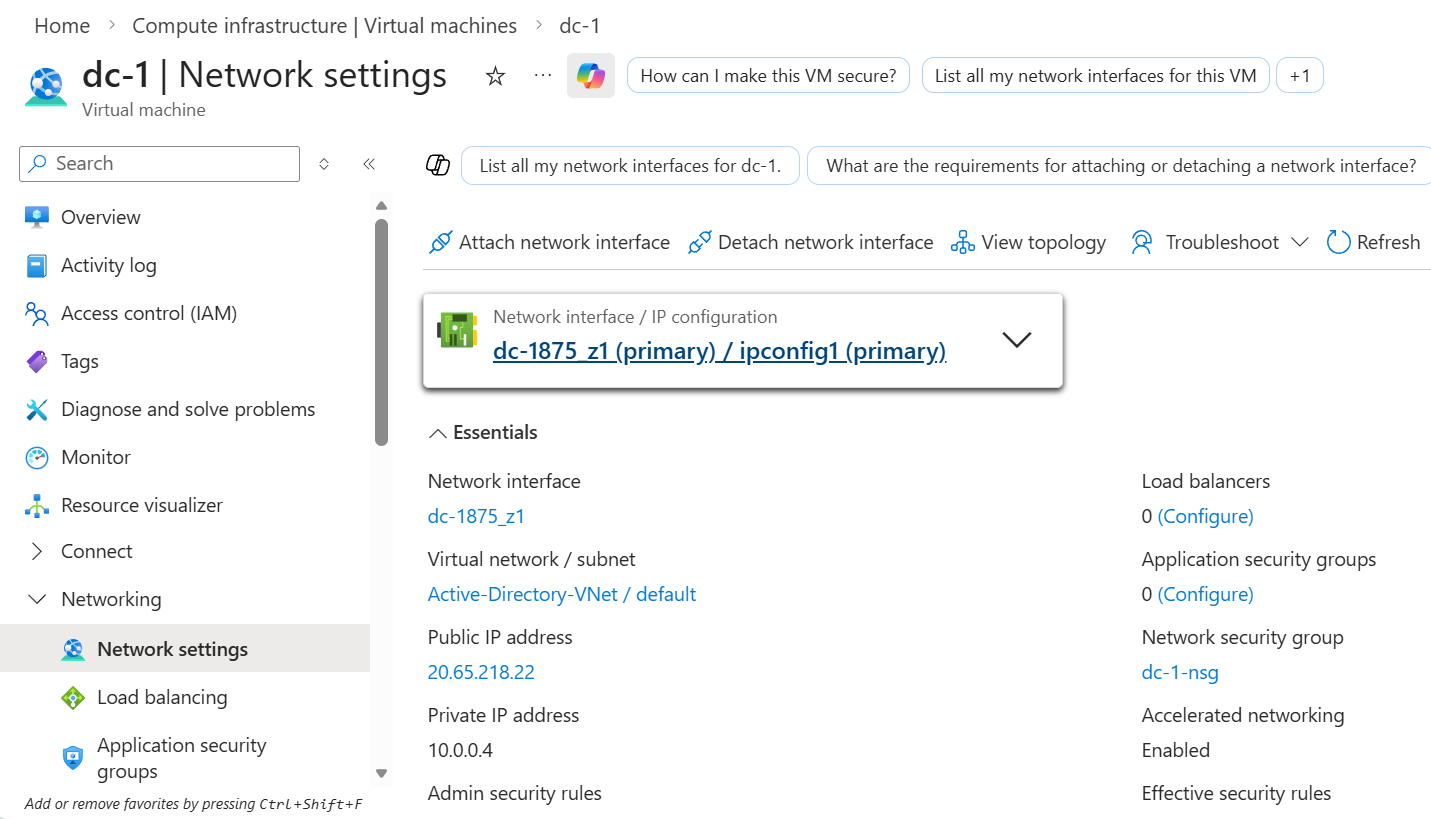Click 'How can I make this VM secure?' suggestion

click(768, 76)
